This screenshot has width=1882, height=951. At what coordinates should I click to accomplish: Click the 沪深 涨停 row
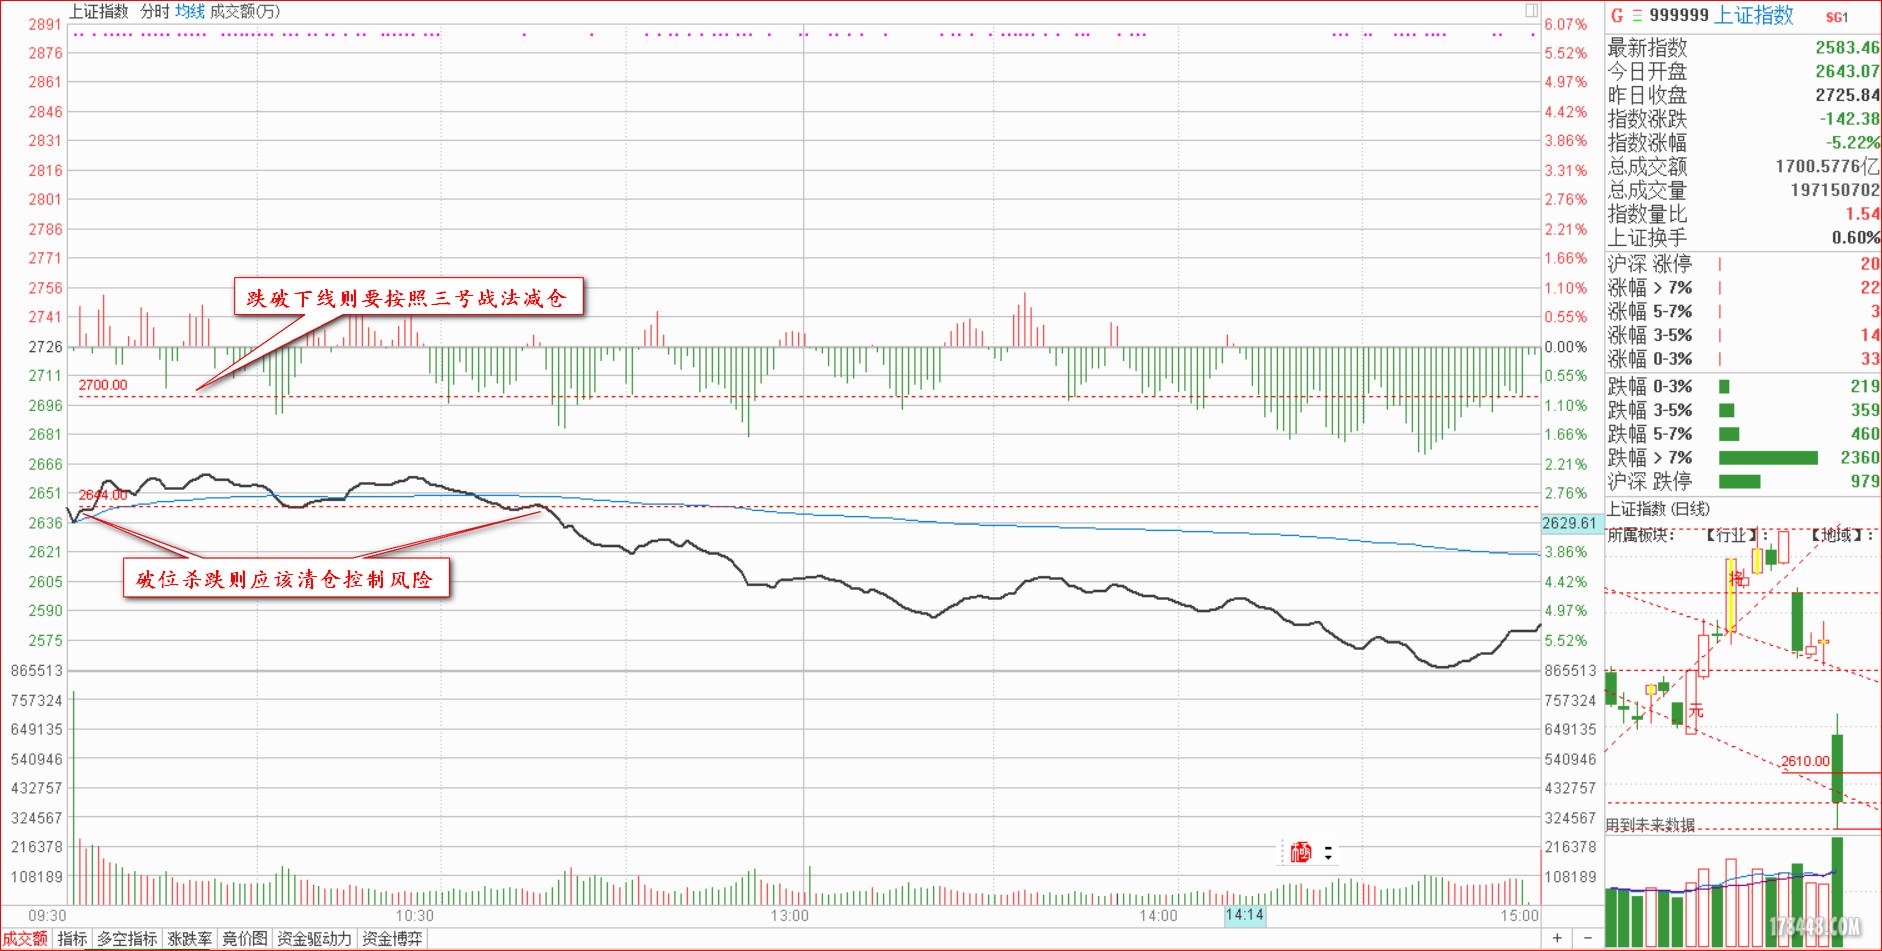pyautogui.click(x=1743, y=264)
